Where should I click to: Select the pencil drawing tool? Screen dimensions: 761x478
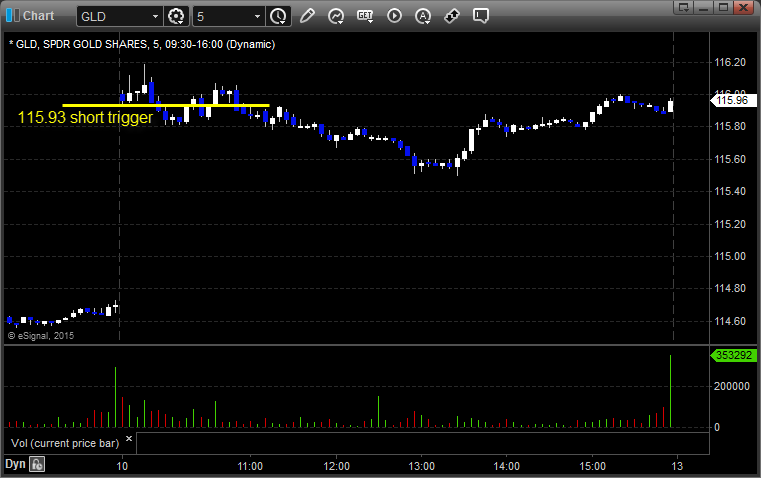[x=307, y=16]
